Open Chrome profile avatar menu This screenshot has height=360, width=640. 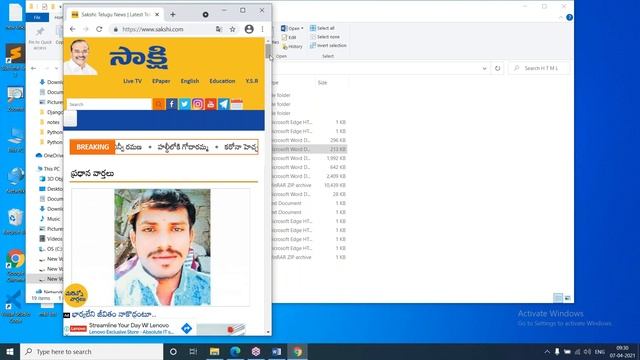(249, 29)
